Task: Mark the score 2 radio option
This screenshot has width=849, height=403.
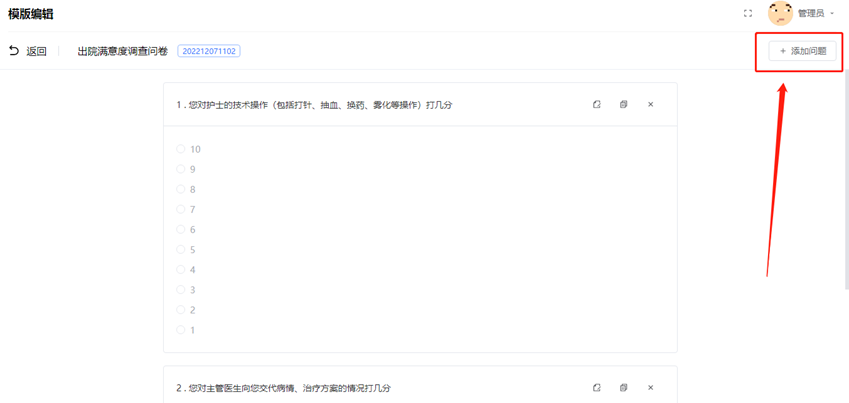Action: [181, 309]
